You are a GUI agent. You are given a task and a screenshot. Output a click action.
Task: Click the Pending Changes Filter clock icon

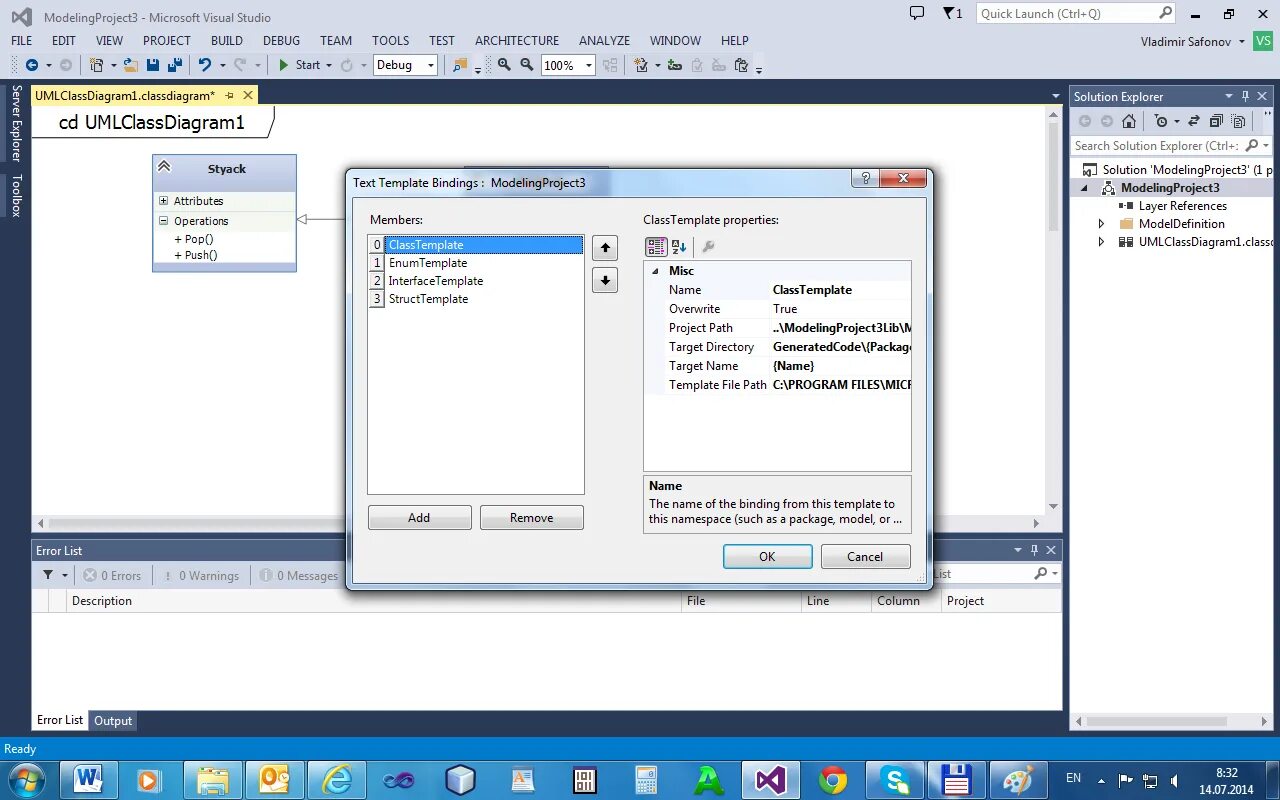point(1160,121)
